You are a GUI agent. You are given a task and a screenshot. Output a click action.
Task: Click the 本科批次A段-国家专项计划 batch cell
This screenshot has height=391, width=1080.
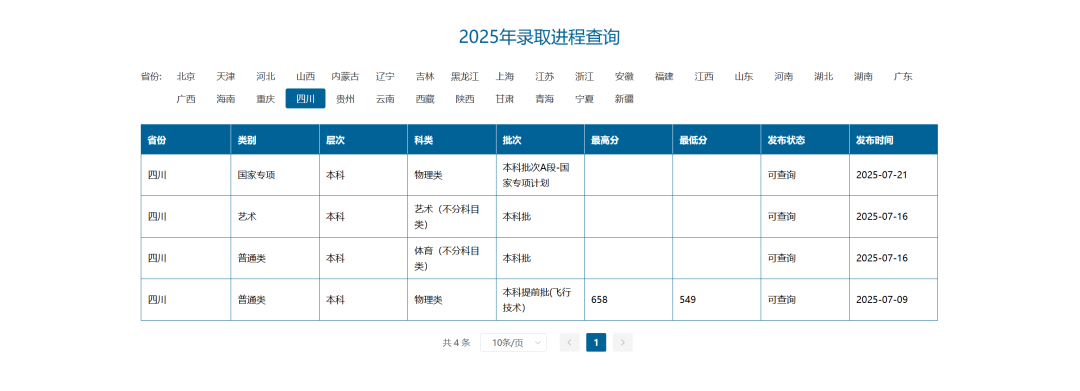(540, 175)
